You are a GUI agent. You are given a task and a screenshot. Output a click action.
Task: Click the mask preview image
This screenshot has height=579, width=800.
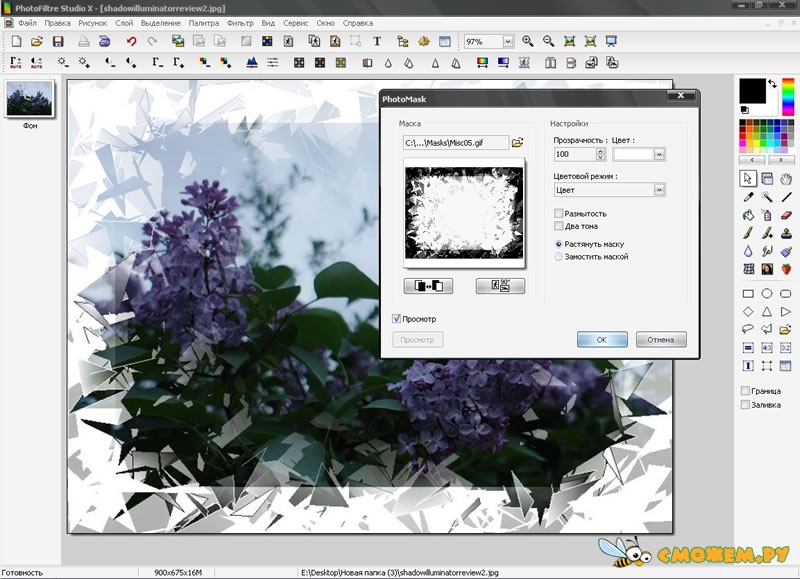[464, 213]
